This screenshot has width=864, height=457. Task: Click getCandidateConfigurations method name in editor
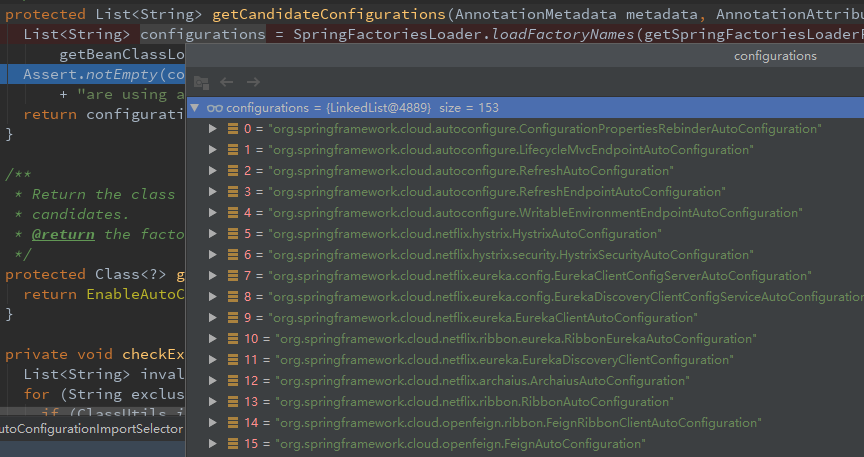[x=329, y=14]
